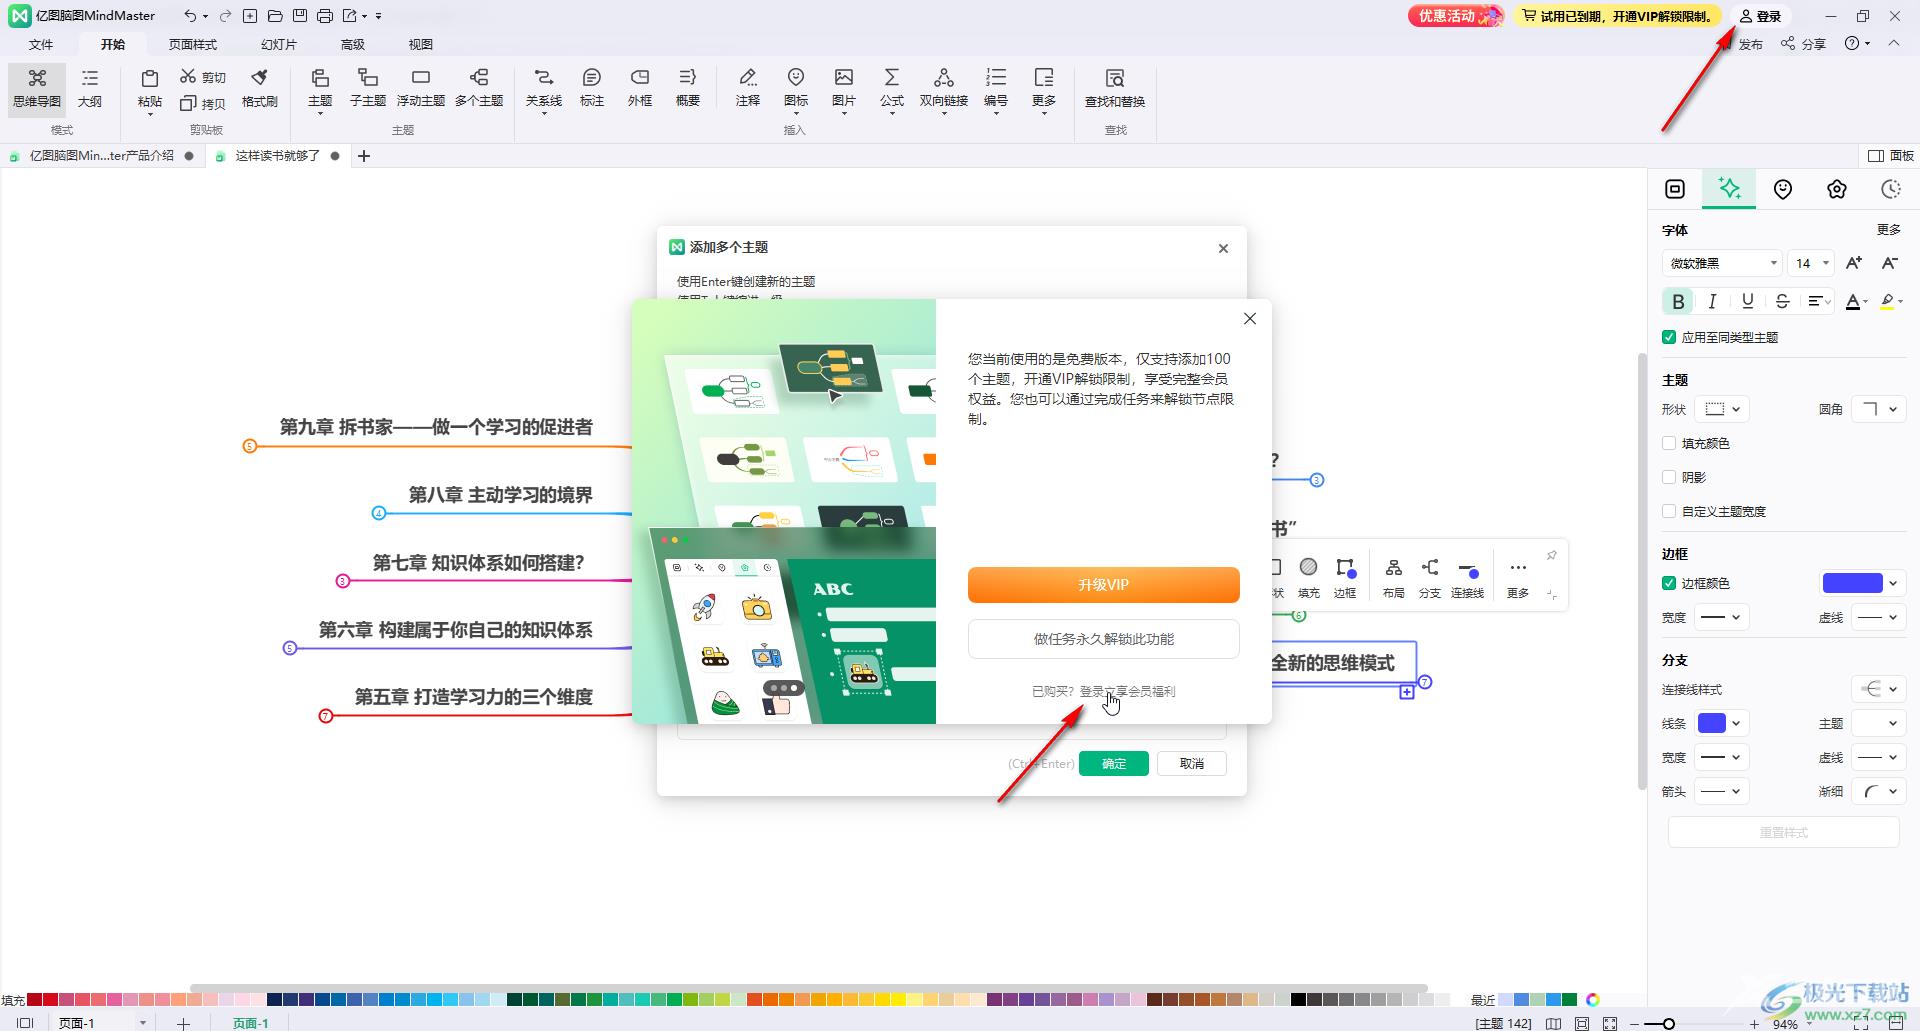
Task: Add a 标注 callout
Action: coord(592,88)
